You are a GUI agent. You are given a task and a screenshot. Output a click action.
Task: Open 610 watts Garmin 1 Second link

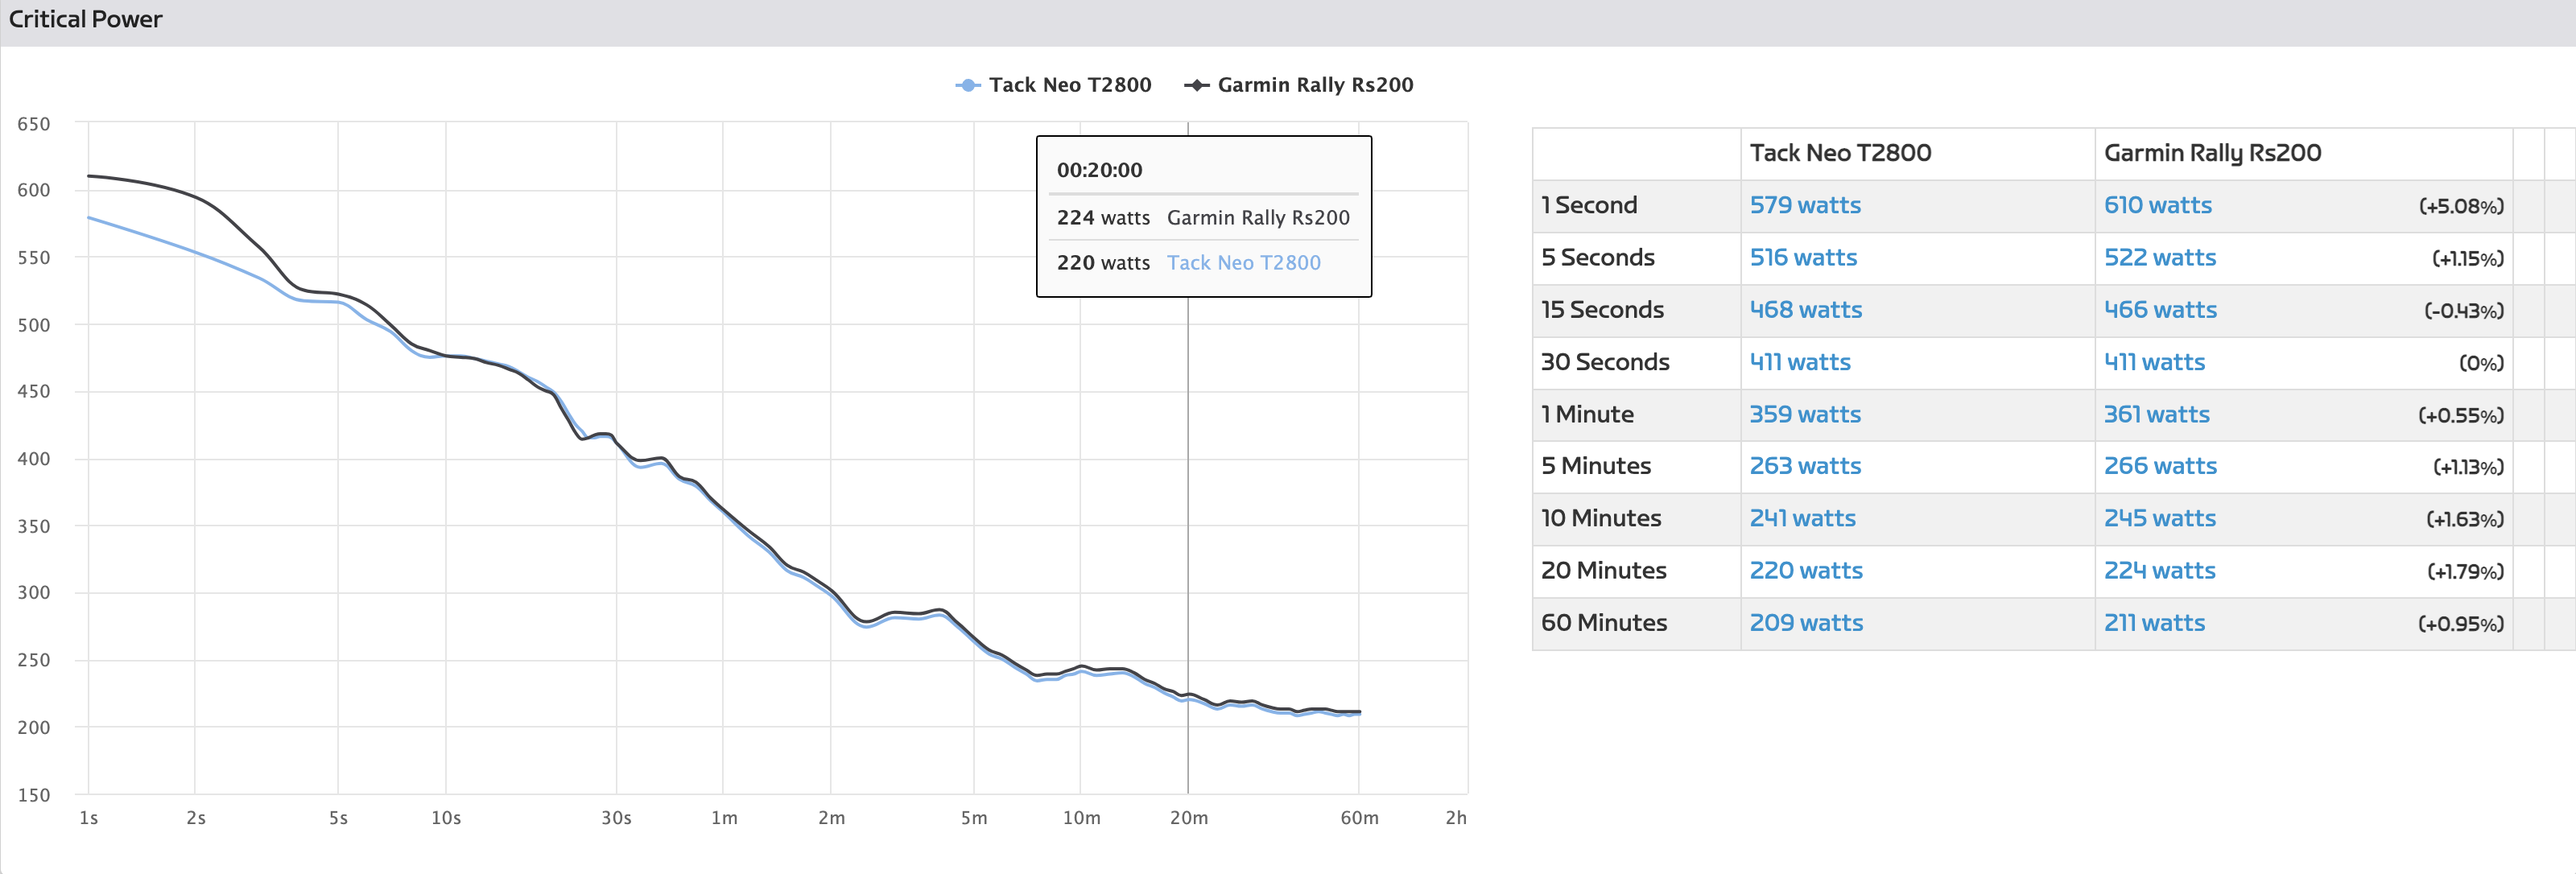pos(2157,205)
